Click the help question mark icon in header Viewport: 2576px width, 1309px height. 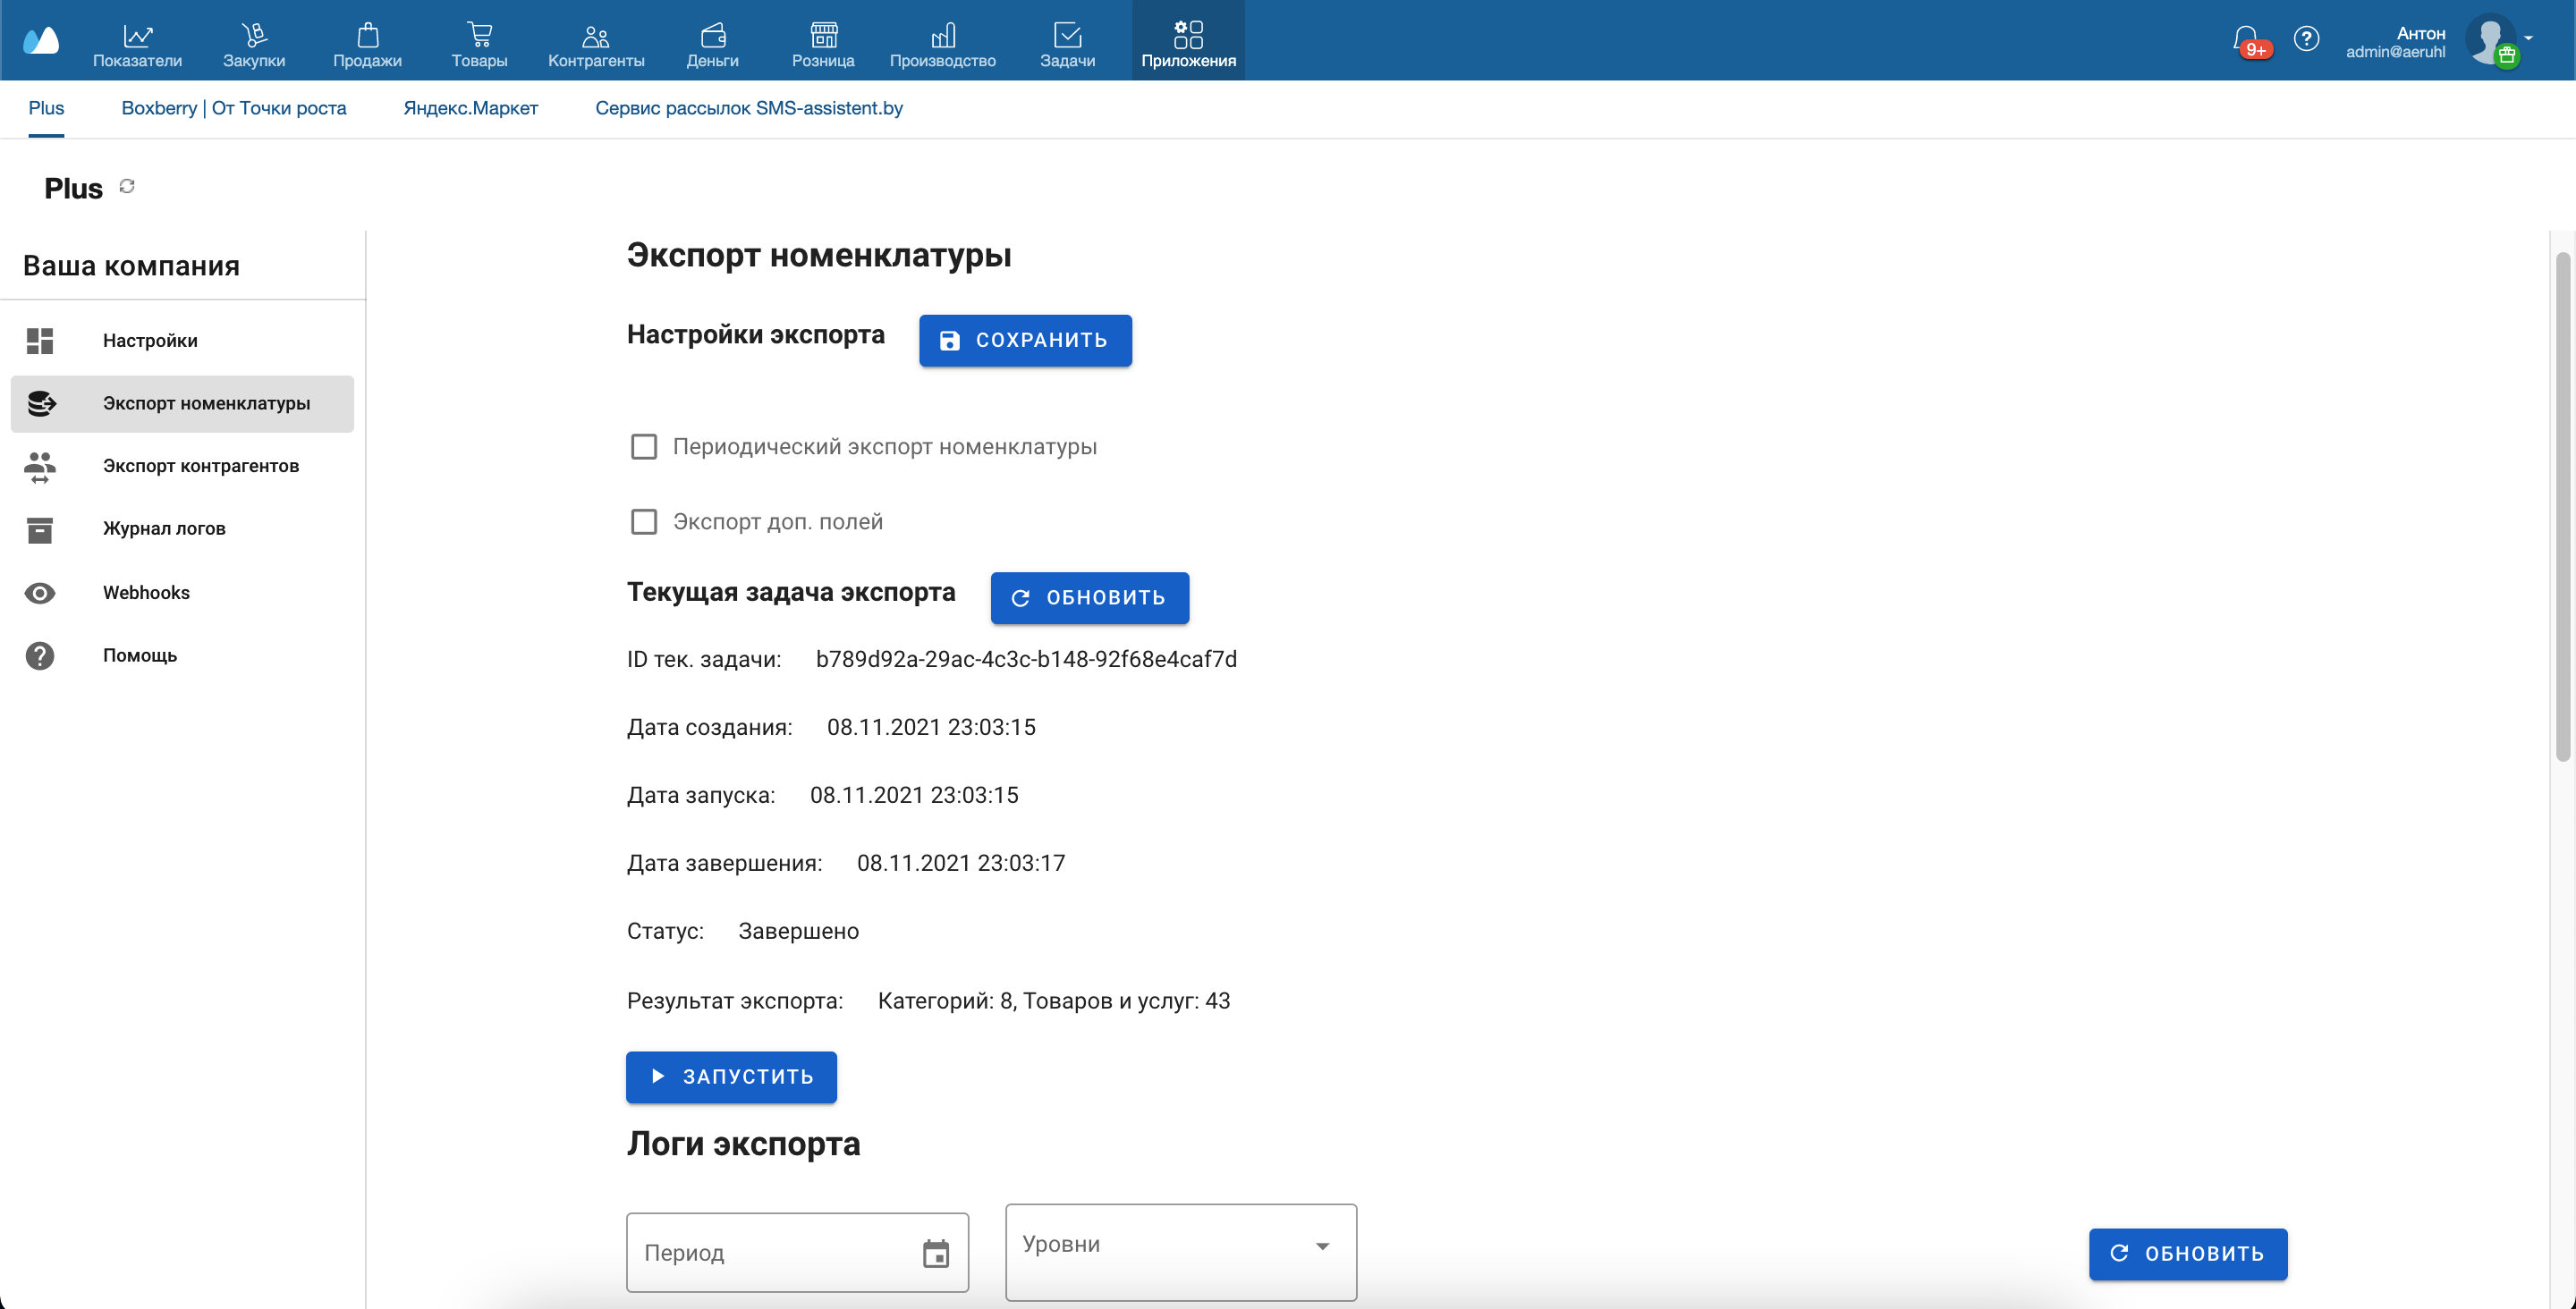[2306, 38]
